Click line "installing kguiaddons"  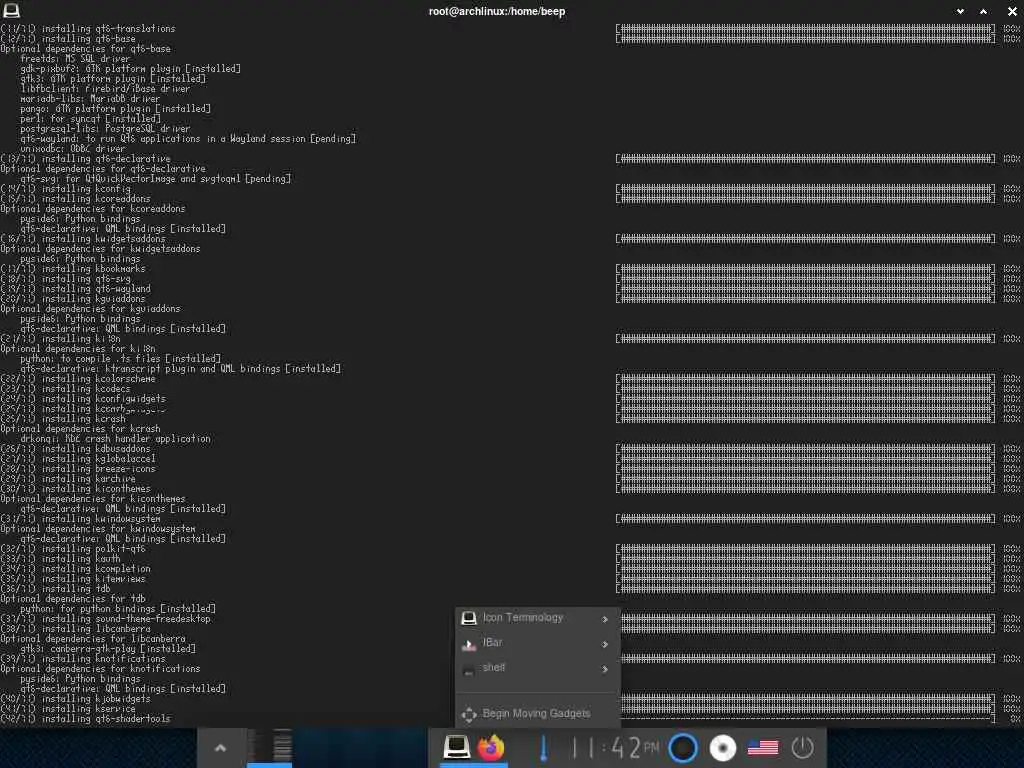pyautogui.click(x=72, y=298)
